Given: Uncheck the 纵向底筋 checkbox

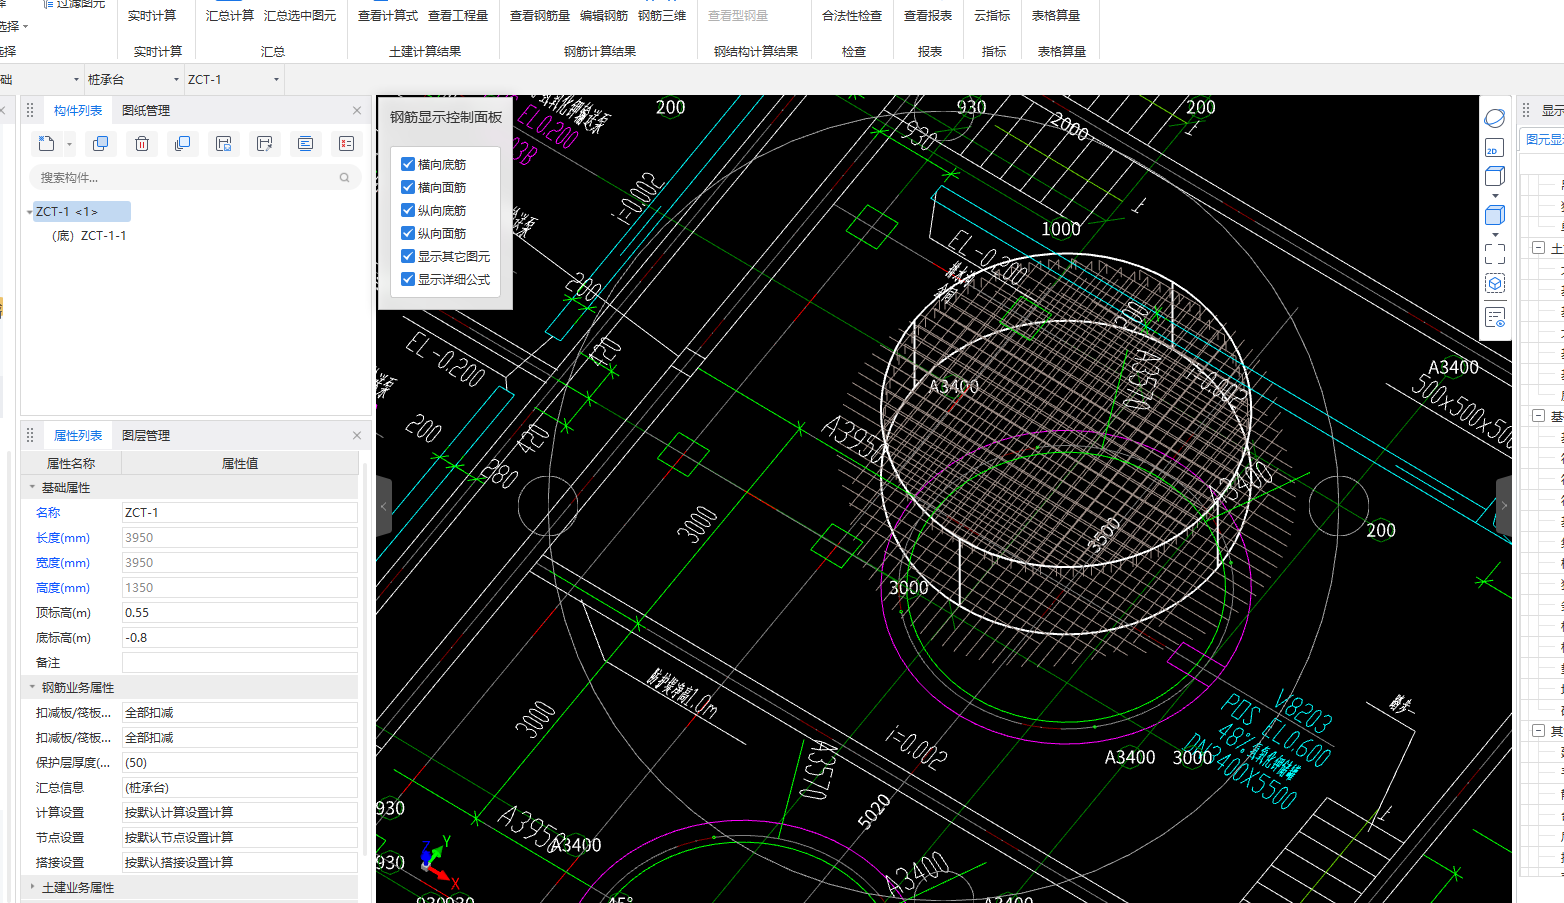Looking at the screenshot, I should 408,210.
